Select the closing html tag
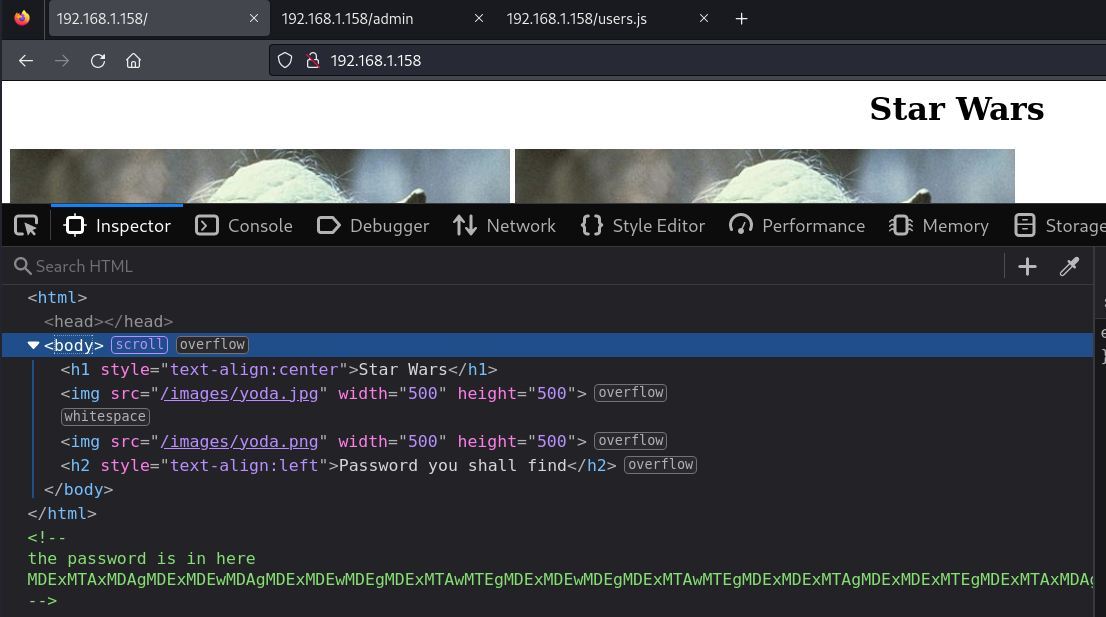The image size is (1106, 617). [x=62, y=513]
